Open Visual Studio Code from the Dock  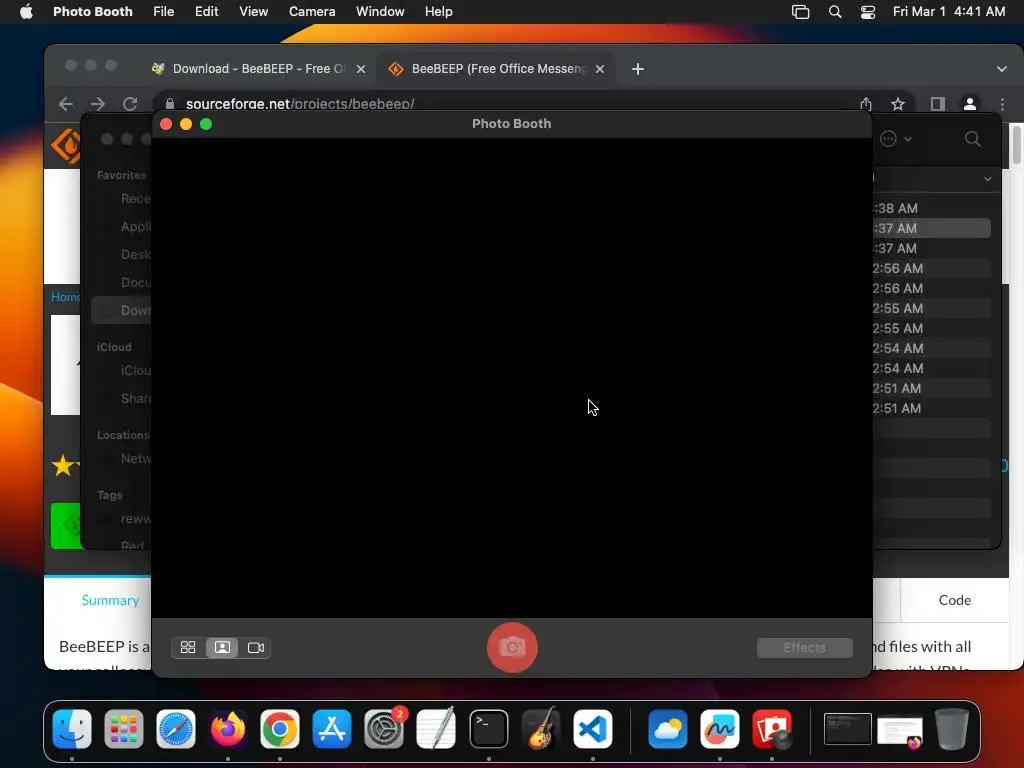click(592, 729)
